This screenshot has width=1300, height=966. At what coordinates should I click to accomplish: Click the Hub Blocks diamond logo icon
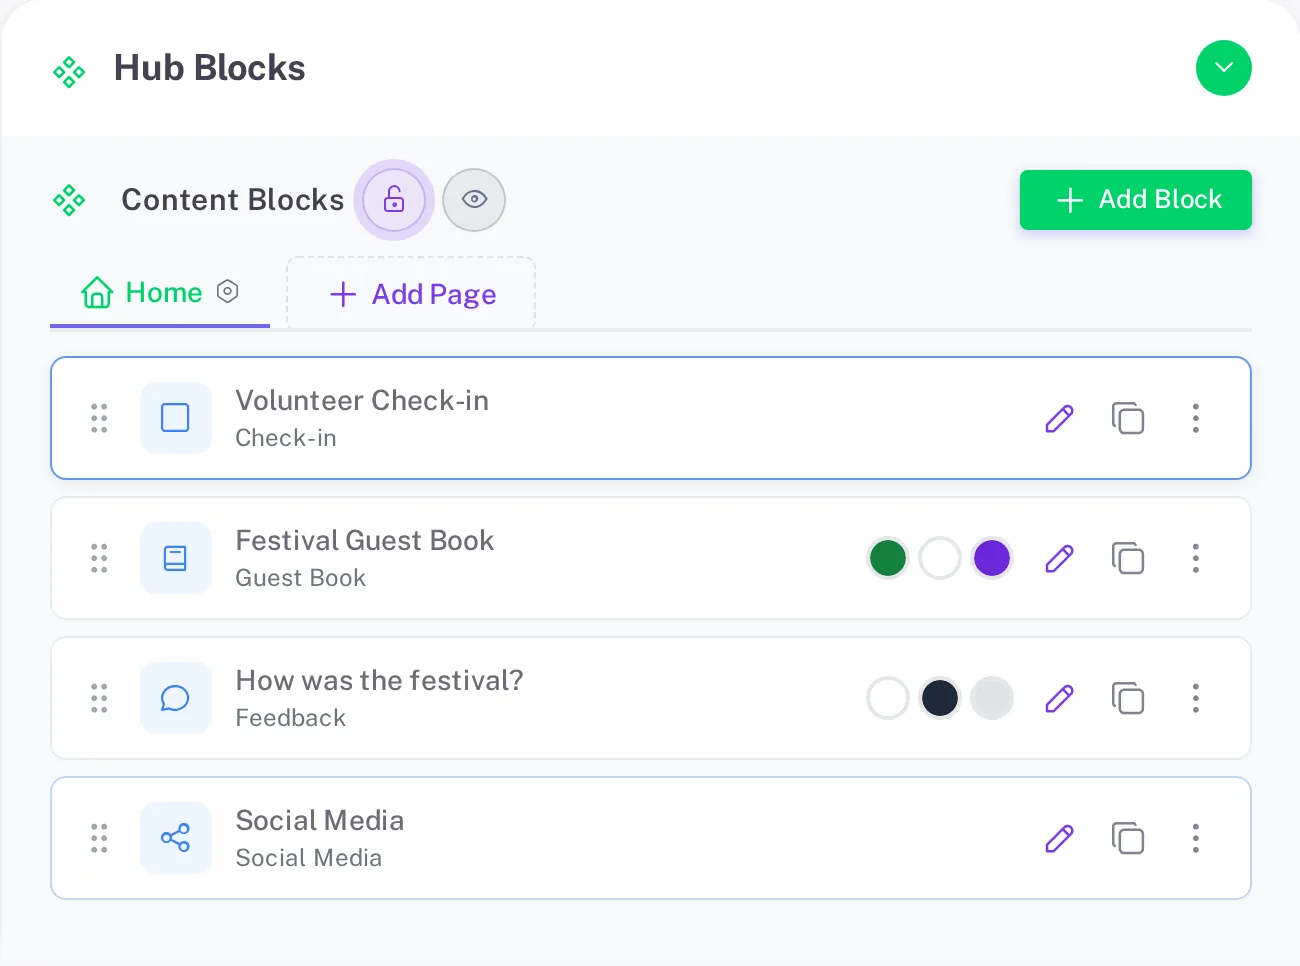click(x=69, y=72)
